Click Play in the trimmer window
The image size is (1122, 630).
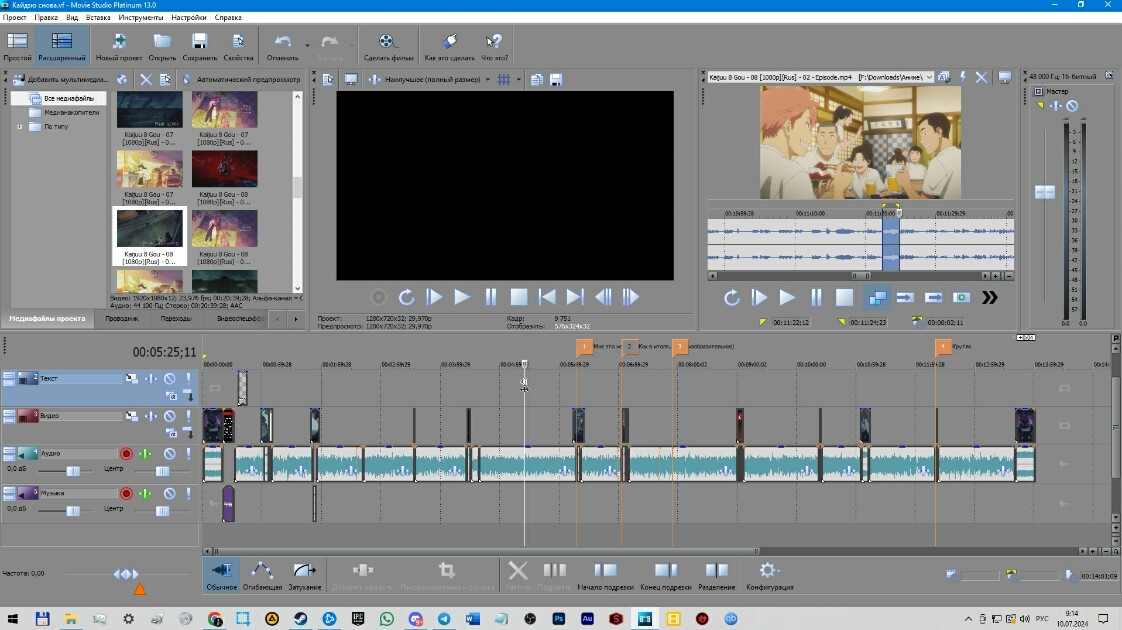pos(787,297)
